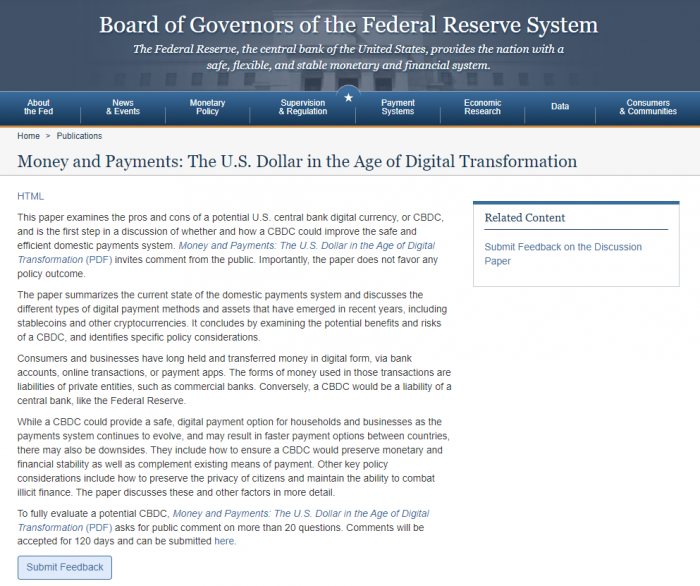Image resolution: width=700 pixels, height=586 pixels.
Task: Open the Supervision & Regulation menu
Action: [x=303, y=107]
